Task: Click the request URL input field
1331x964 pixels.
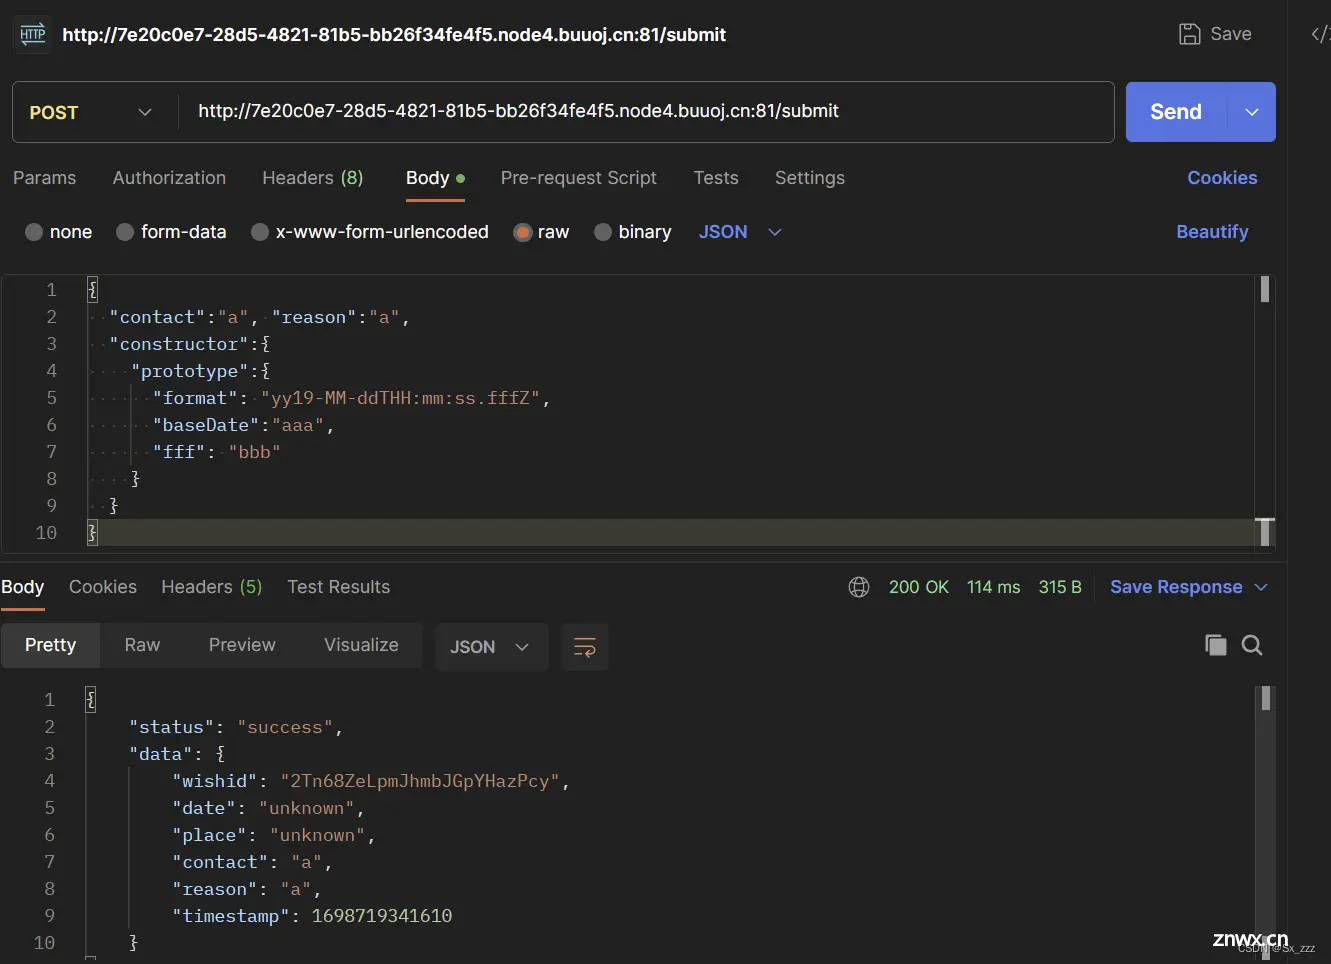Action: click(645, 112)
